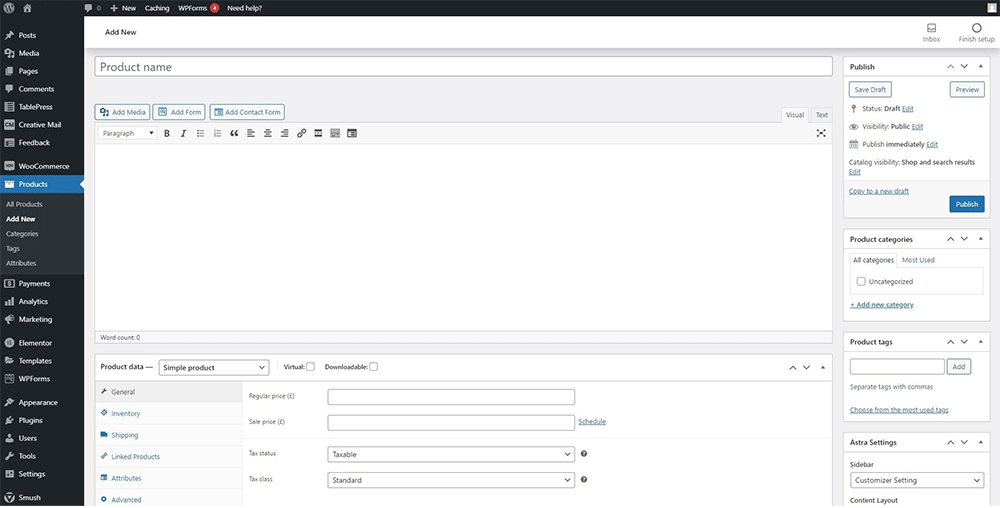Insert a bulleted list
1000x508 pixels.
click(200, 133)
